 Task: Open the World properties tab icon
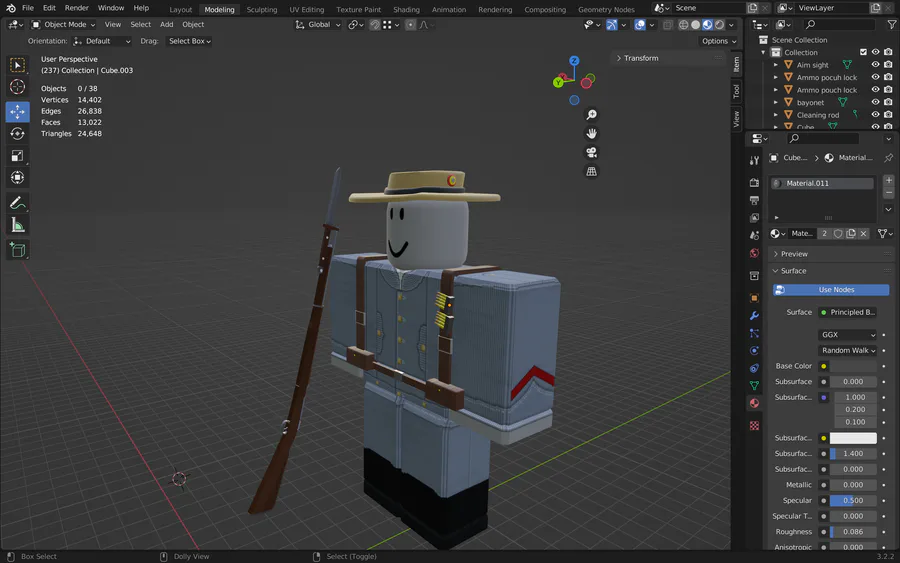[x=754, y=253]
